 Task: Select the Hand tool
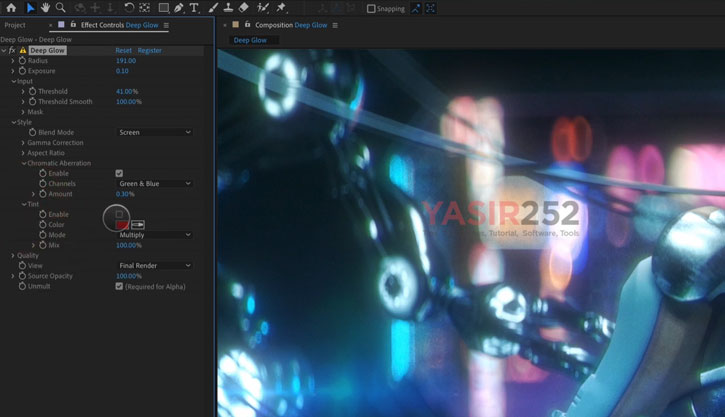tap(45, 7)
